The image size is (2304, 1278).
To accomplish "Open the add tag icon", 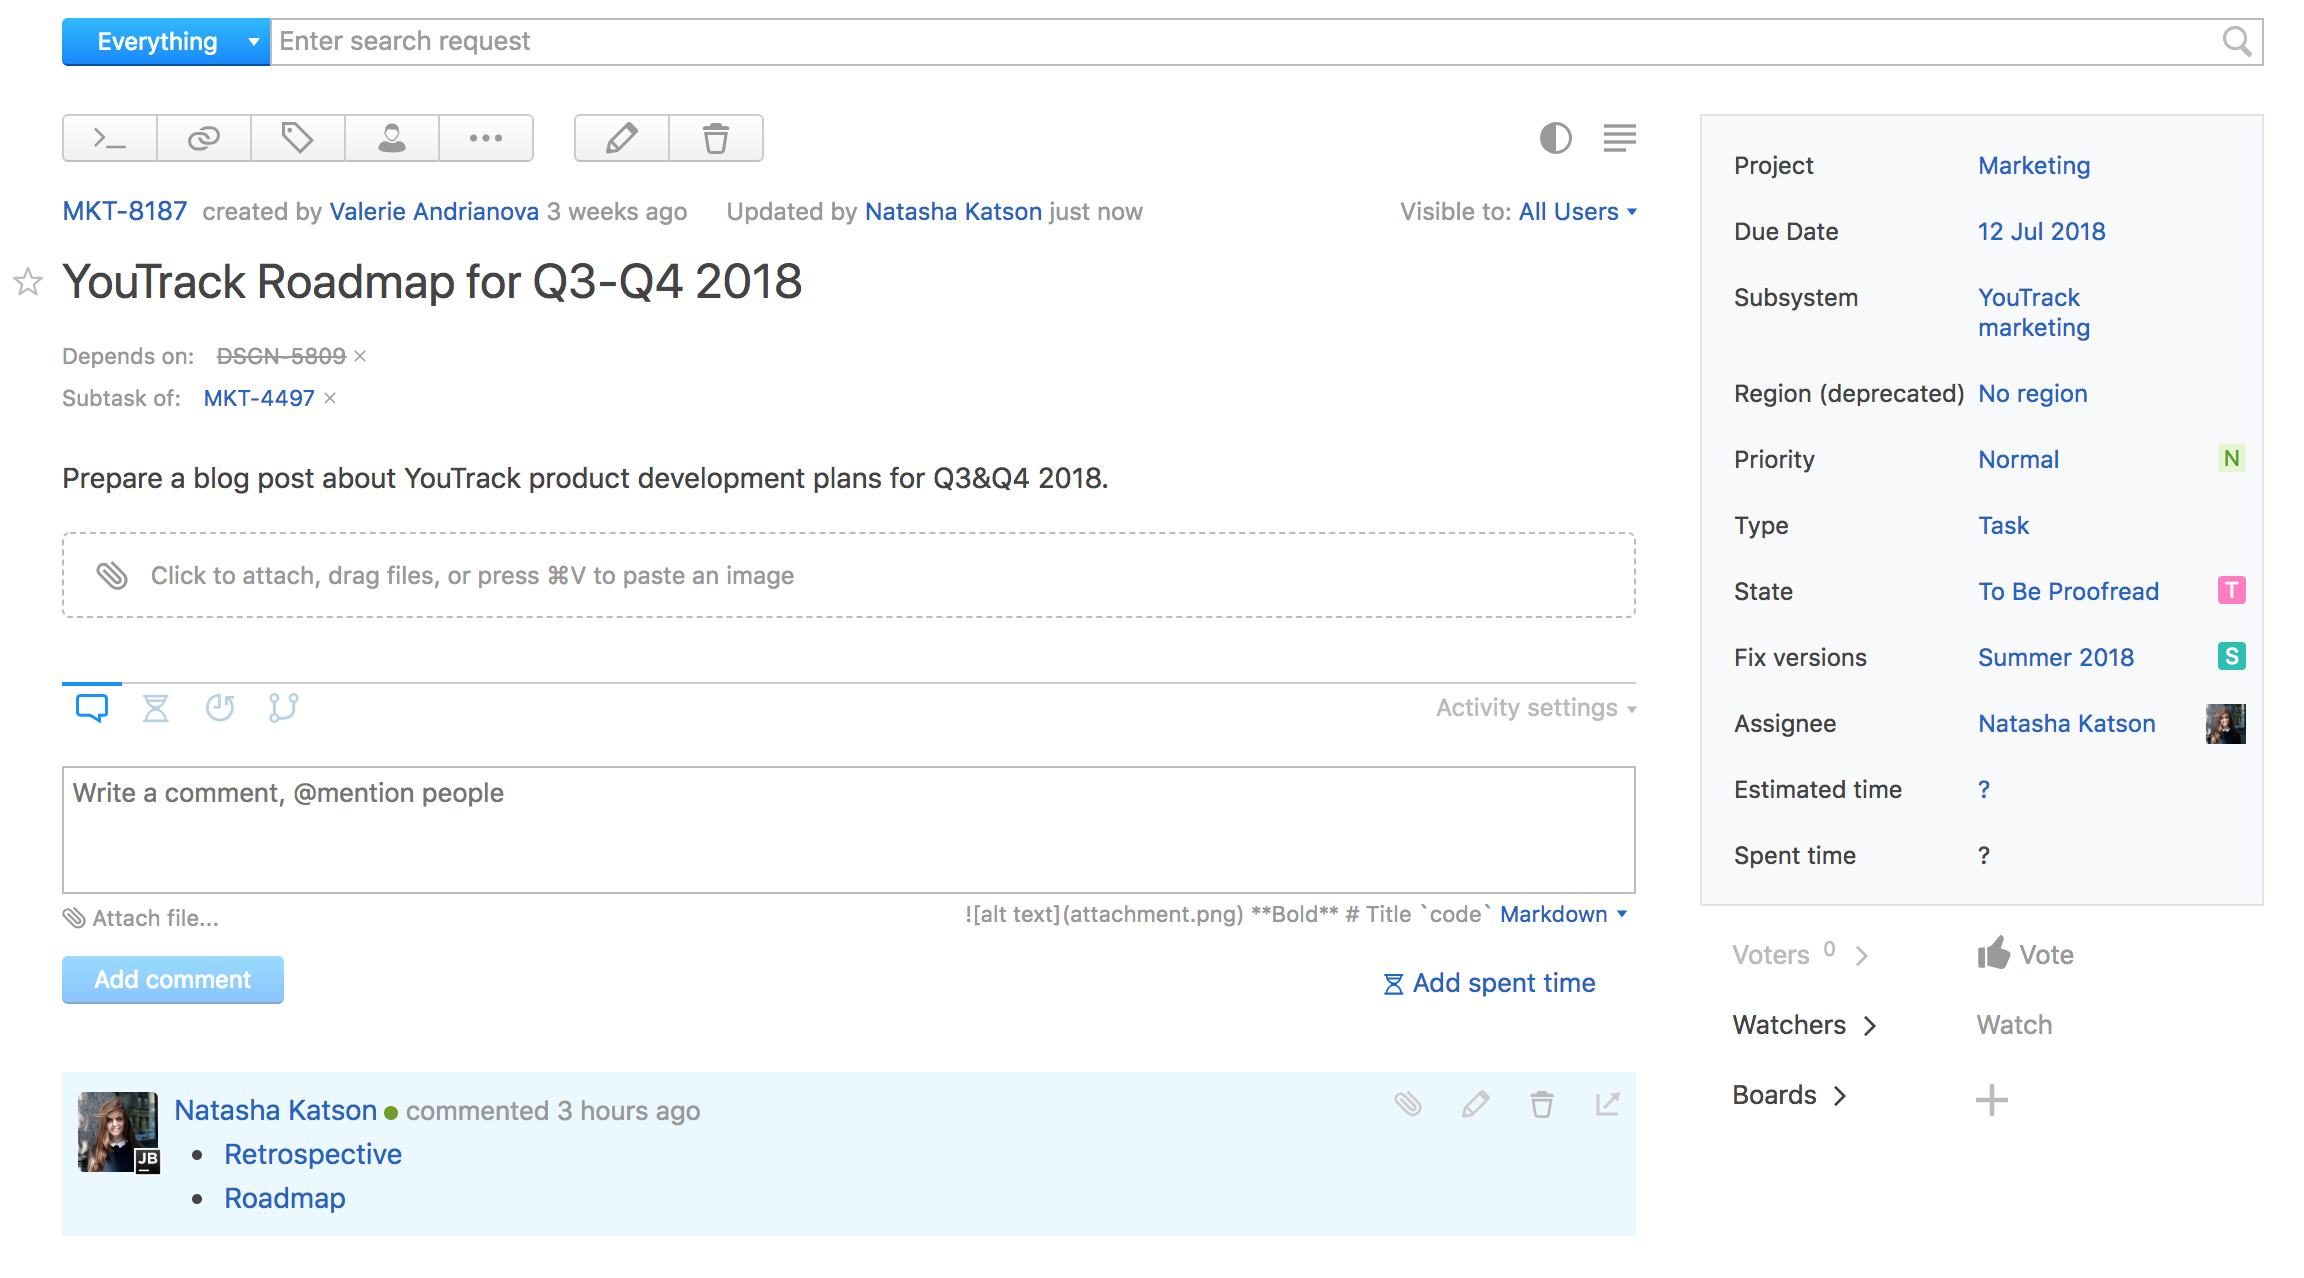I will pos(297,138).
